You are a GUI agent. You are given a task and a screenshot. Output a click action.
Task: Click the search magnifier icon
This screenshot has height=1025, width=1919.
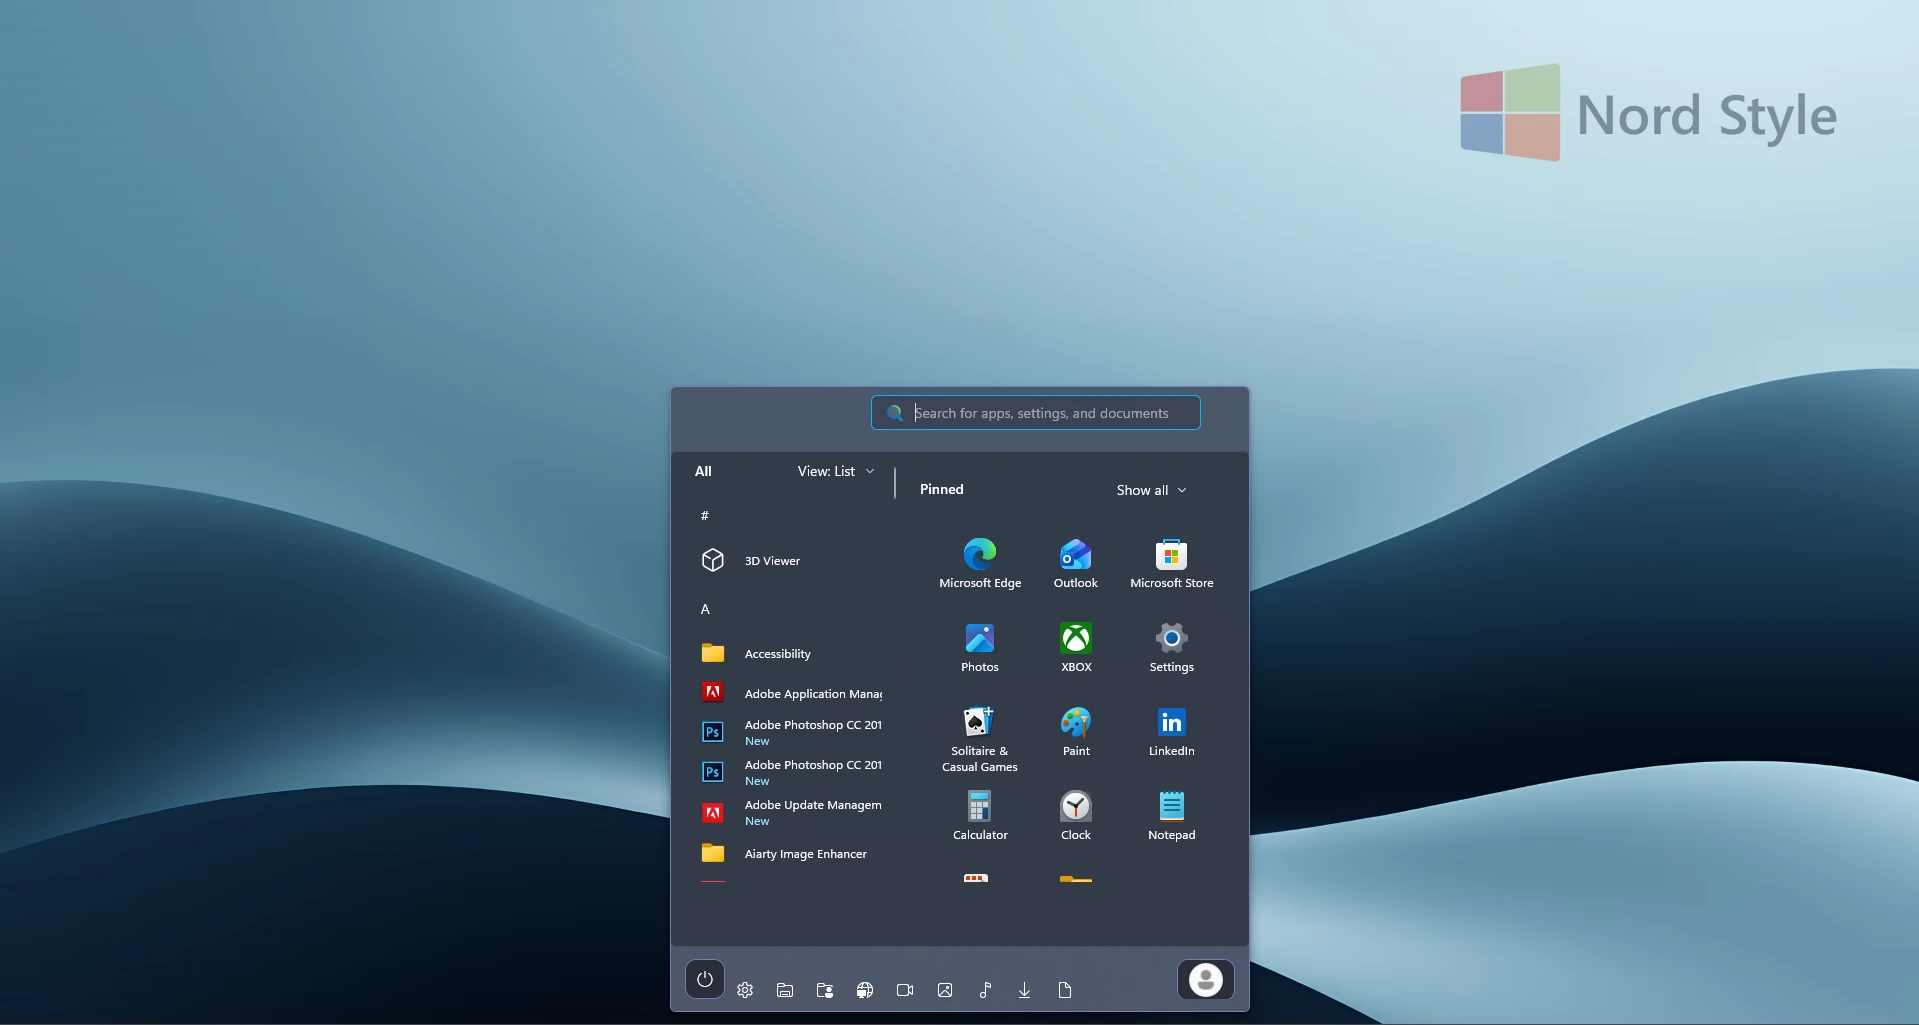[x=895, y=413]
